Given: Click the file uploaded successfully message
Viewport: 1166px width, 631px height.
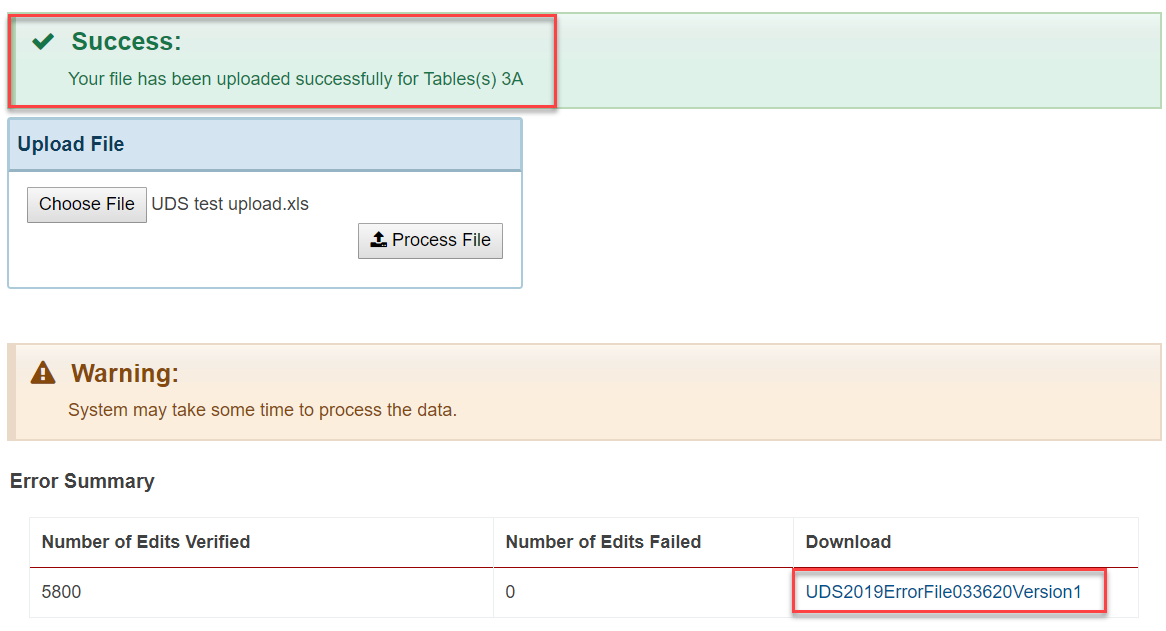Looking at the screenshot, I should coord(295,79).
